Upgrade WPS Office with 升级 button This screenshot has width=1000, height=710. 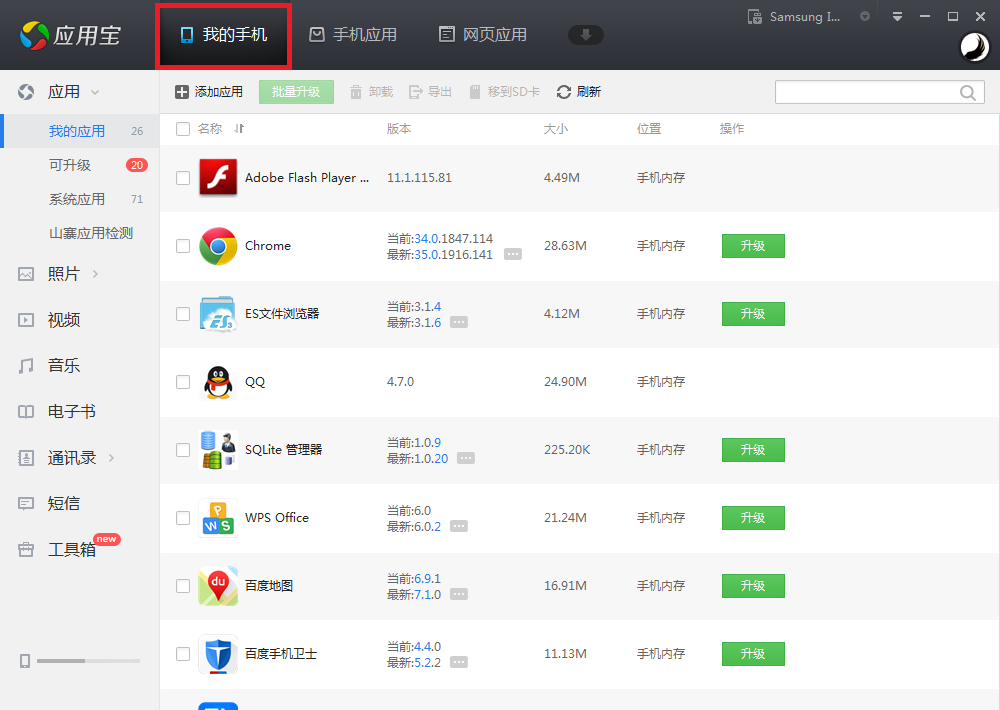point(753,517)
